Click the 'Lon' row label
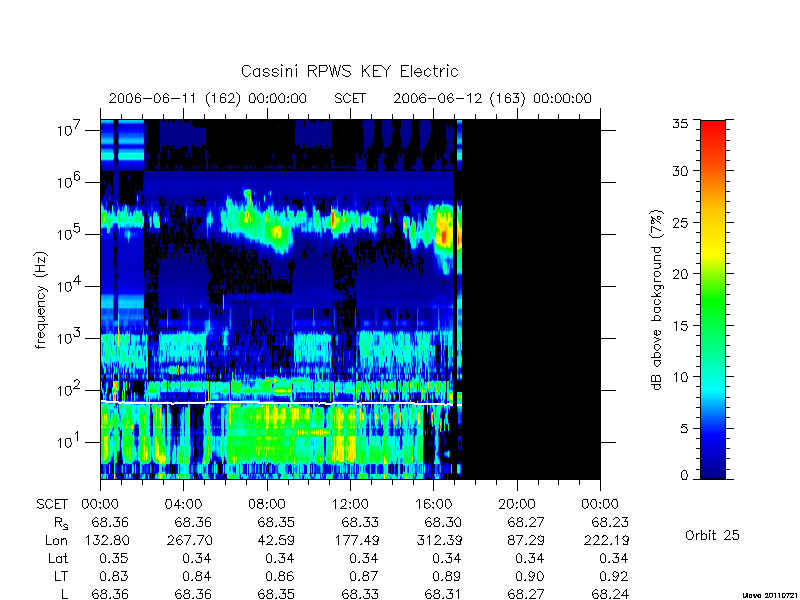Viewport: 800px width, 600px height. pyautogui.click(x=57, y=540)
